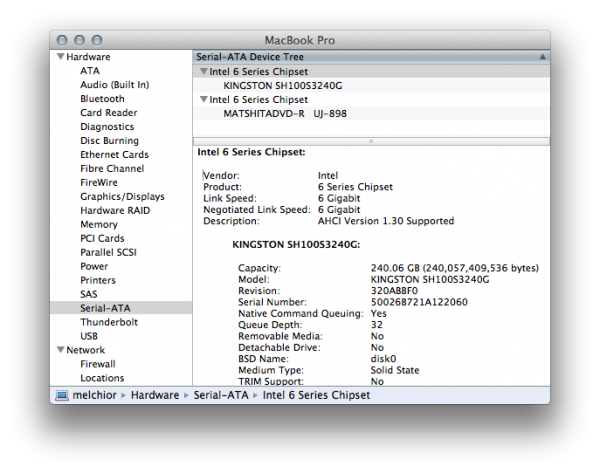This screenshot has width=600, height=473.
Task: Select Firewall under Network
Action: point(98,364)
